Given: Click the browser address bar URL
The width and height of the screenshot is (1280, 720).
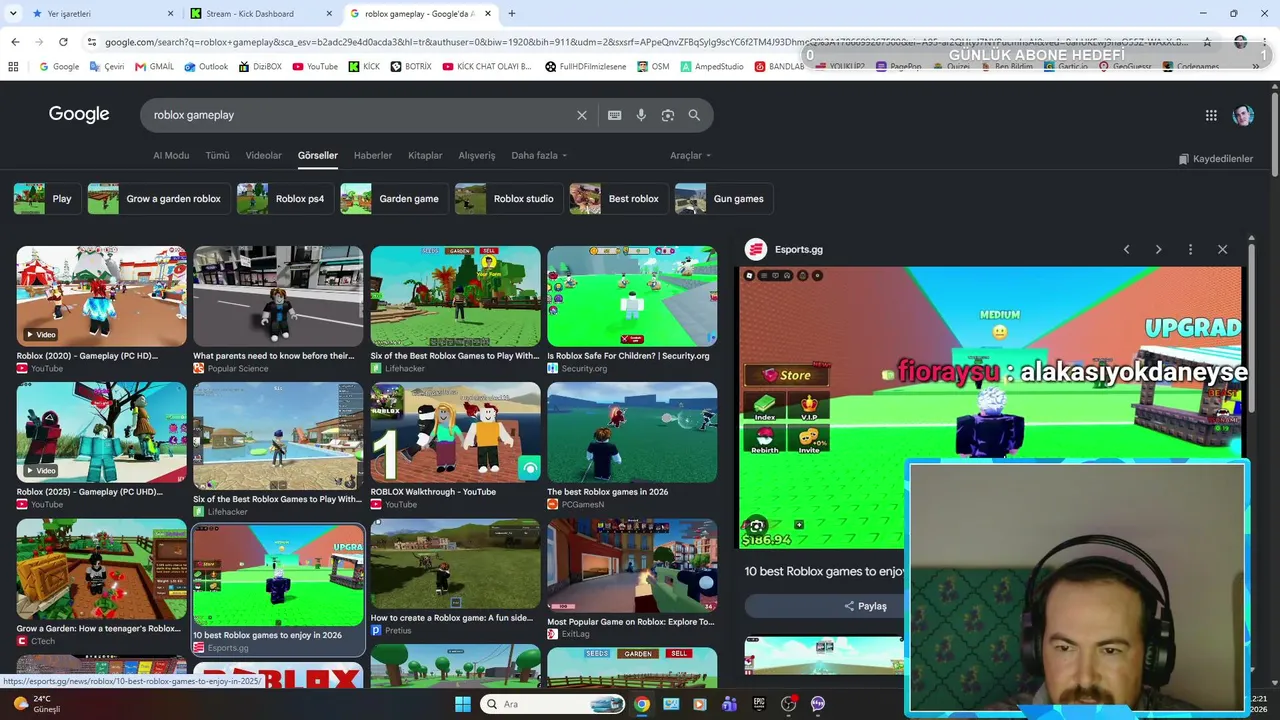Looking at the screenshot, I should click(x=646, y=42).
